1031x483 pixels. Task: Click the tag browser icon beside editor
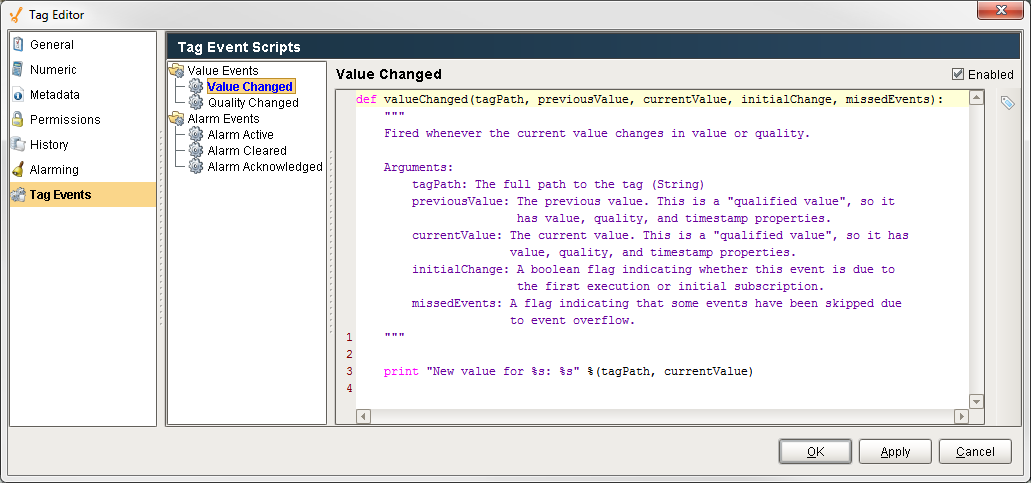1007,103
